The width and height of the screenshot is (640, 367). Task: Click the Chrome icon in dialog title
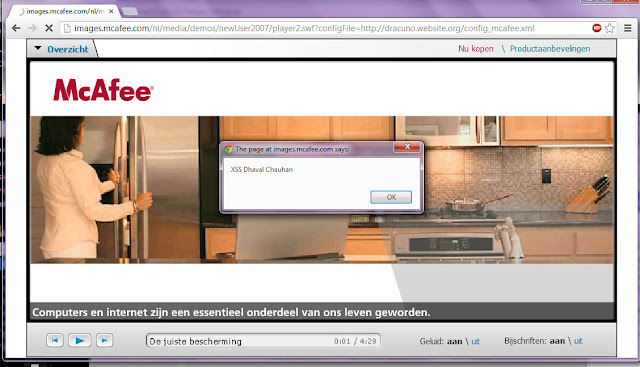228,149
